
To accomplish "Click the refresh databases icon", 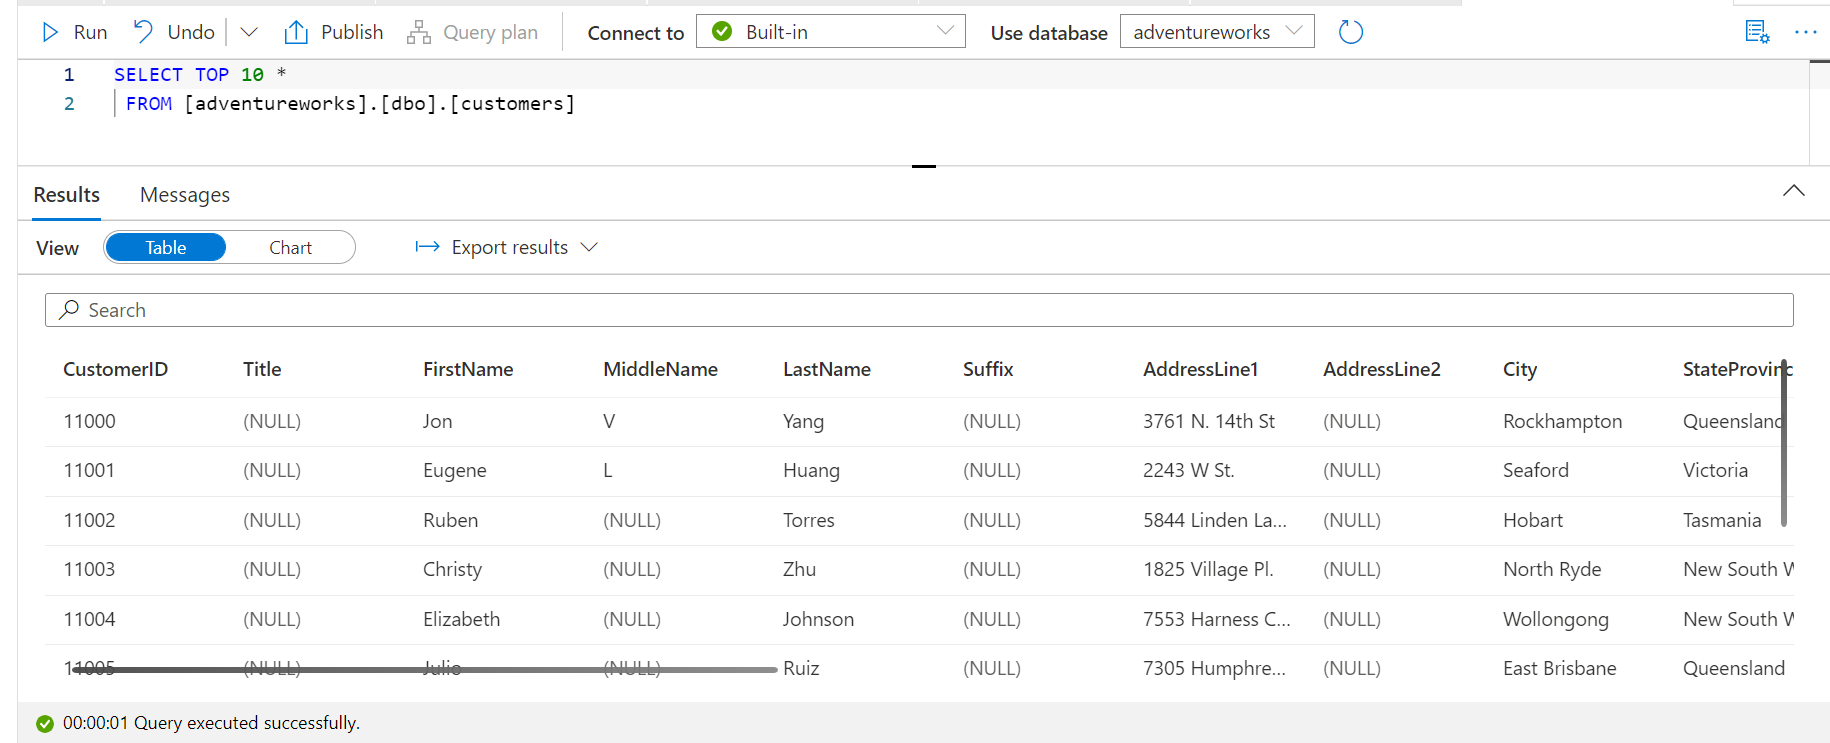I will click(1350, 32).
